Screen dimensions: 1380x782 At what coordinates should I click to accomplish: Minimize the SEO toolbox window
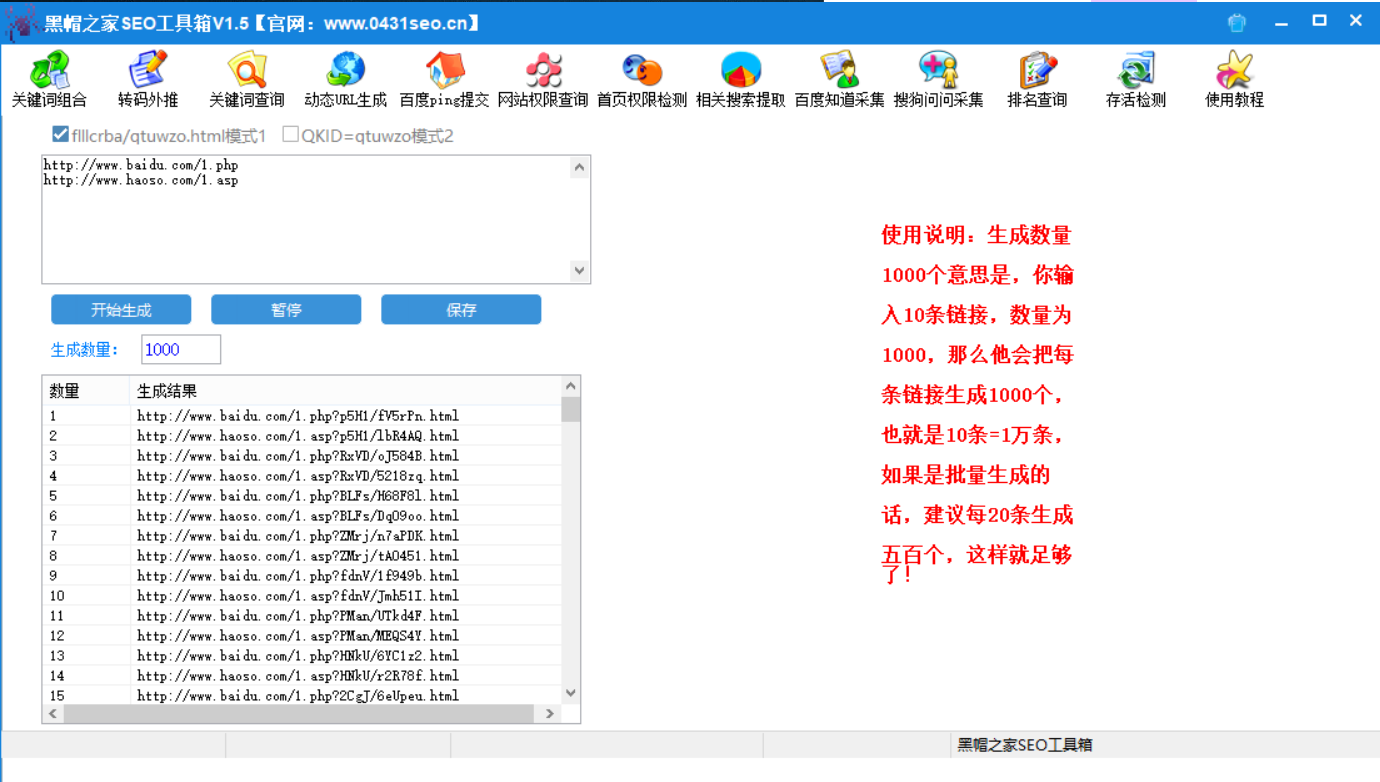pyautogui.click(x=1281, y=22)
